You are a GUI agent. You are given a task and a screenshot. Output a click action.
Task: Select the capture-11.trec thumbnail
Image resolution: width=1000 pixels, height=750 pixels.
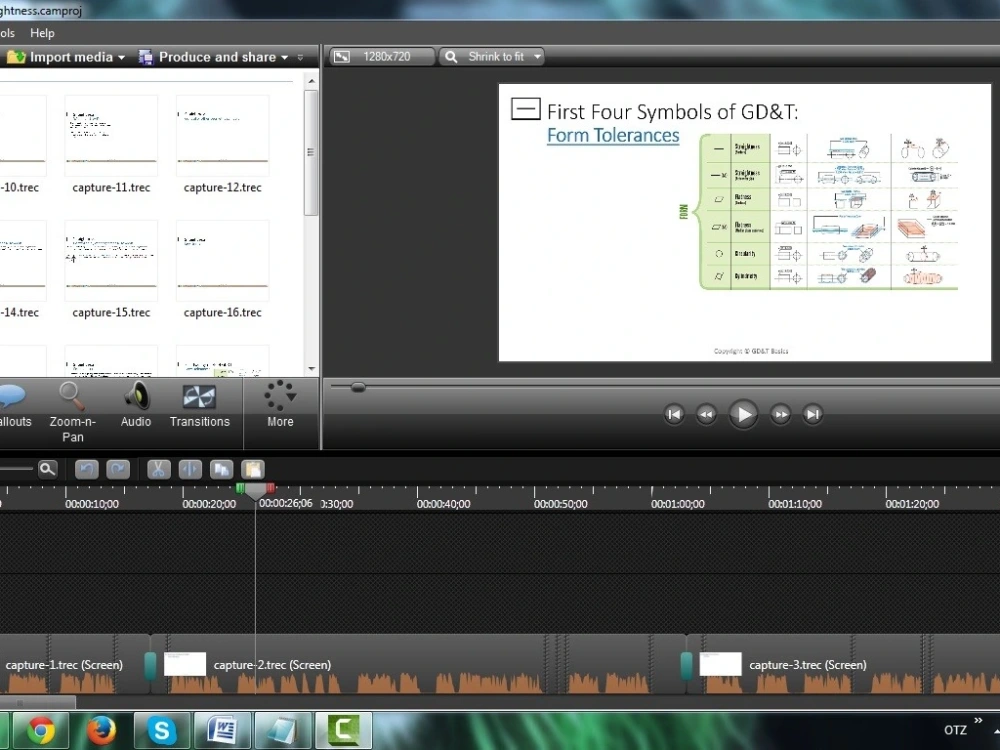[111, 135]
